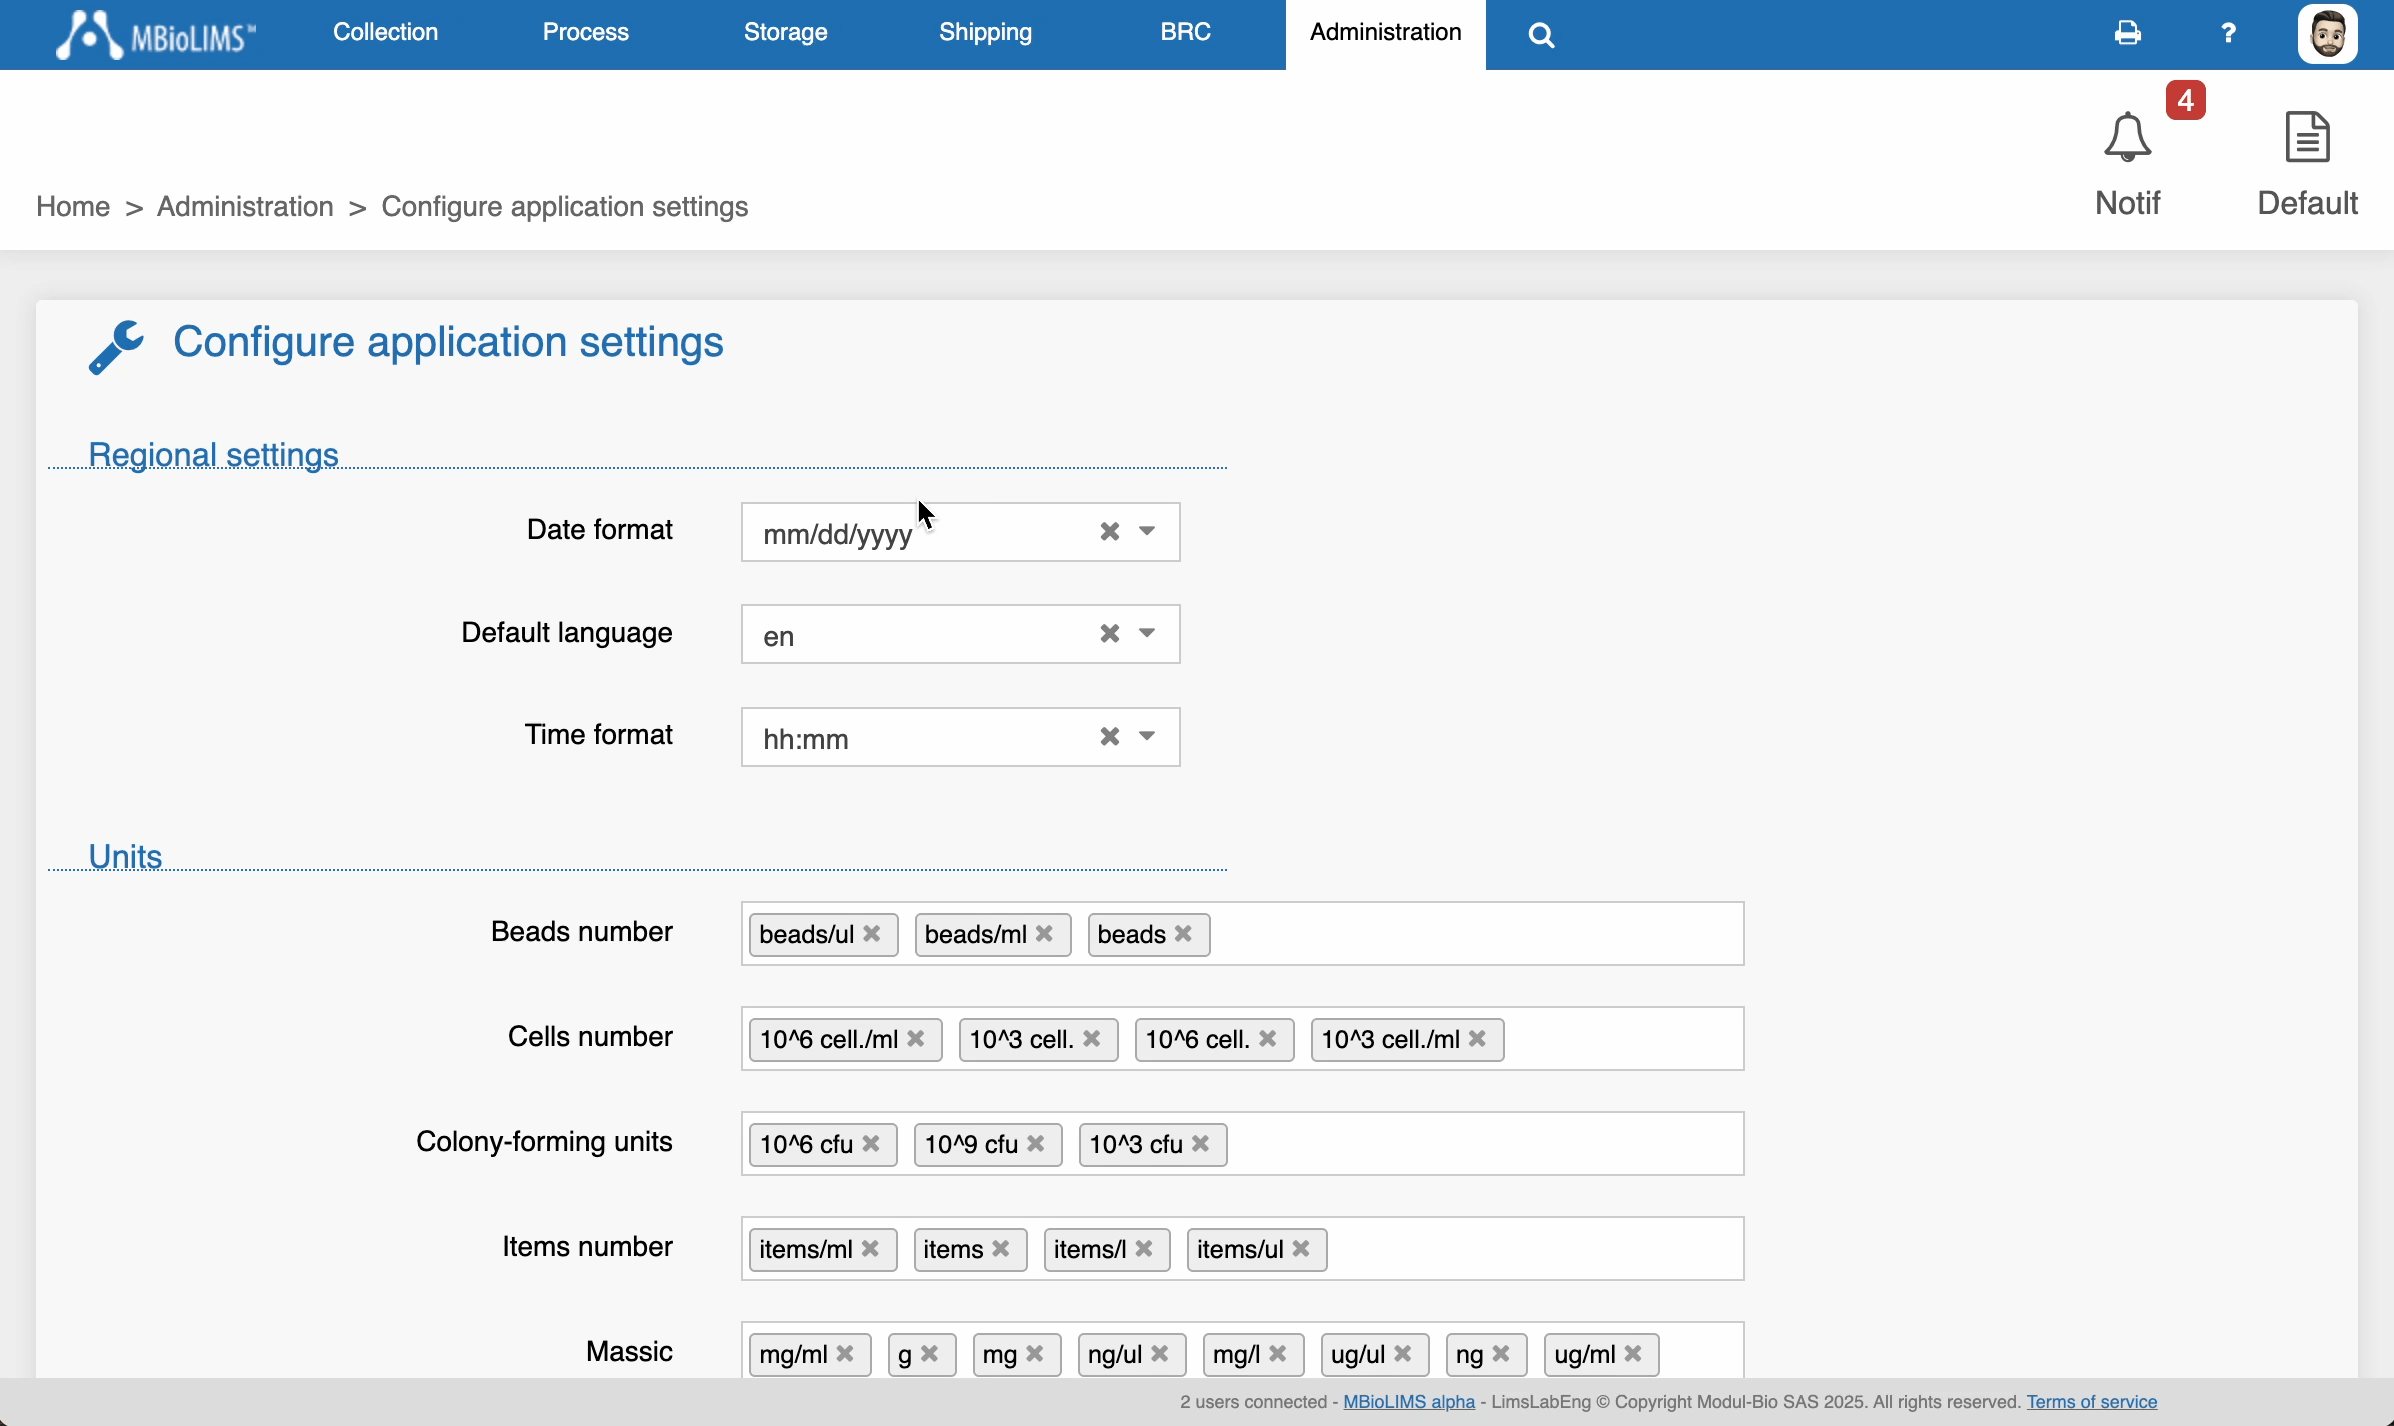The height and width of the screenshot is (1426, 2394).
Task: Open the search magnifier icon
Action: coord(1541,36)
